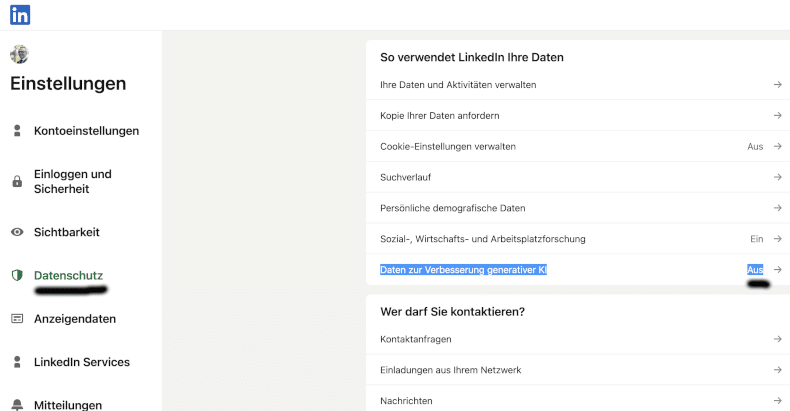Screen dimensions: 790x411
Task: Click arrow in the Suchverlauf row
Action: click(777, 177)
